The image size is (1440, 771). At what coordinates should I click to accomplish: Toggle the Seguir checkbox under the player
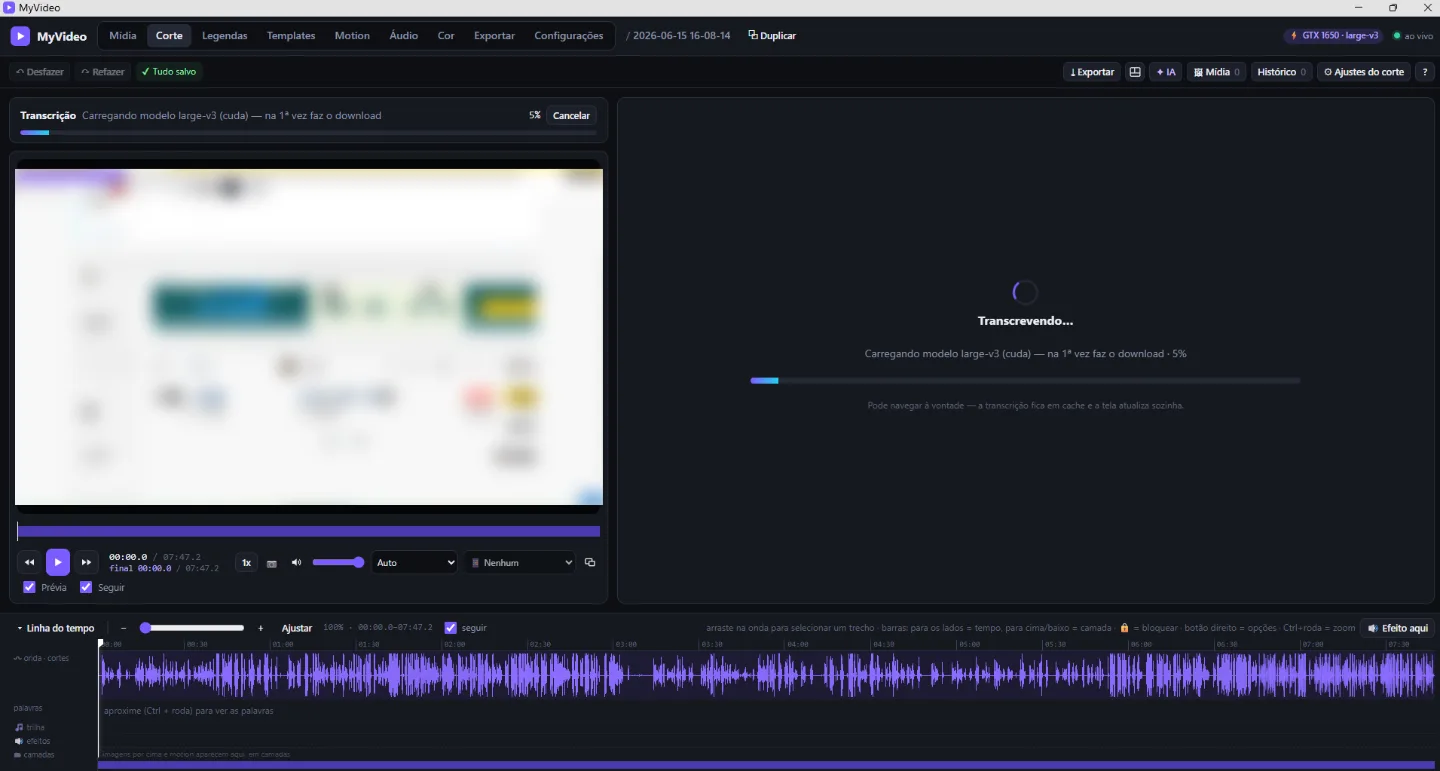coord(86,587)
